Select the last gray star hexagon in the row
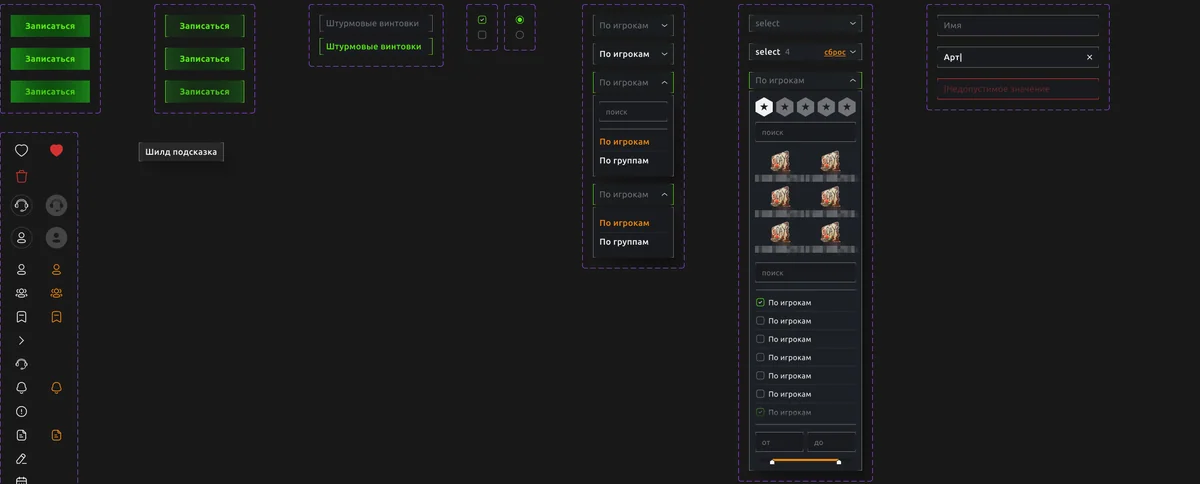 pos(847,106)
